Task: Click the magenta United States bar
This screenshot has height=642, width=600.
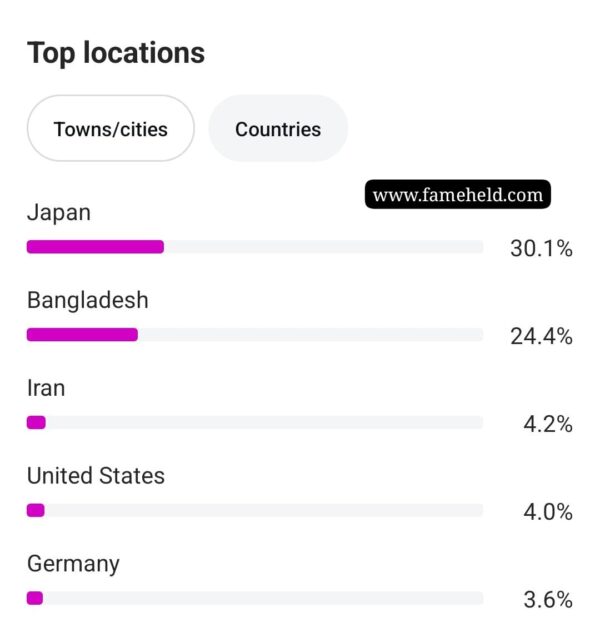Action: (x=36, y=511)
